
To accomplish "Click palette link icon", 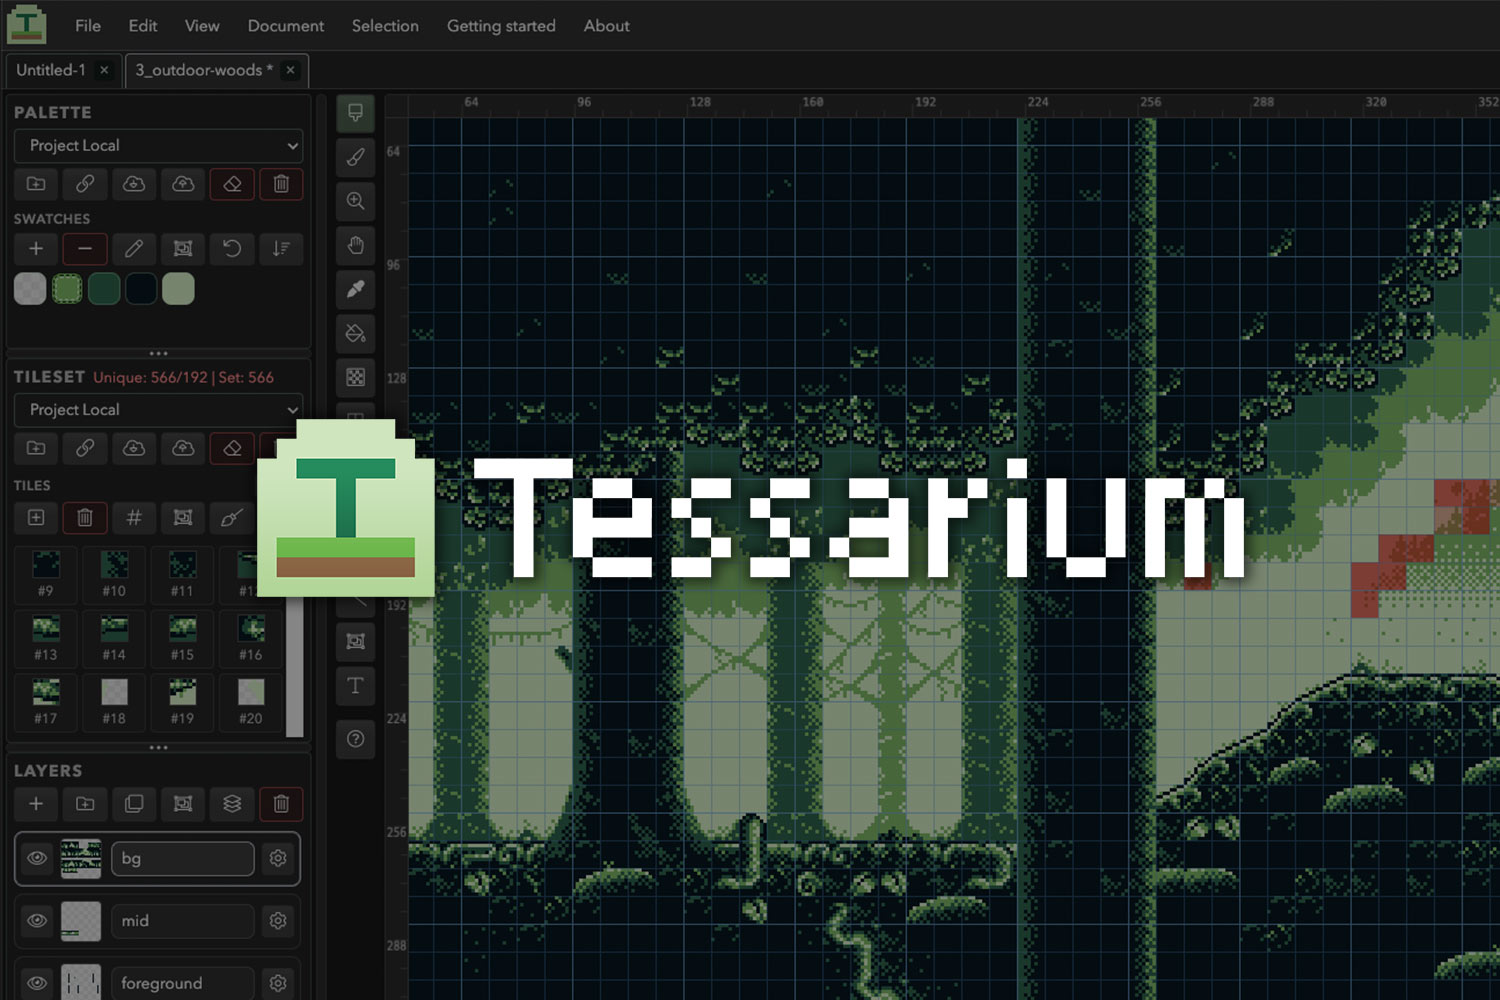I will point(85,184).
